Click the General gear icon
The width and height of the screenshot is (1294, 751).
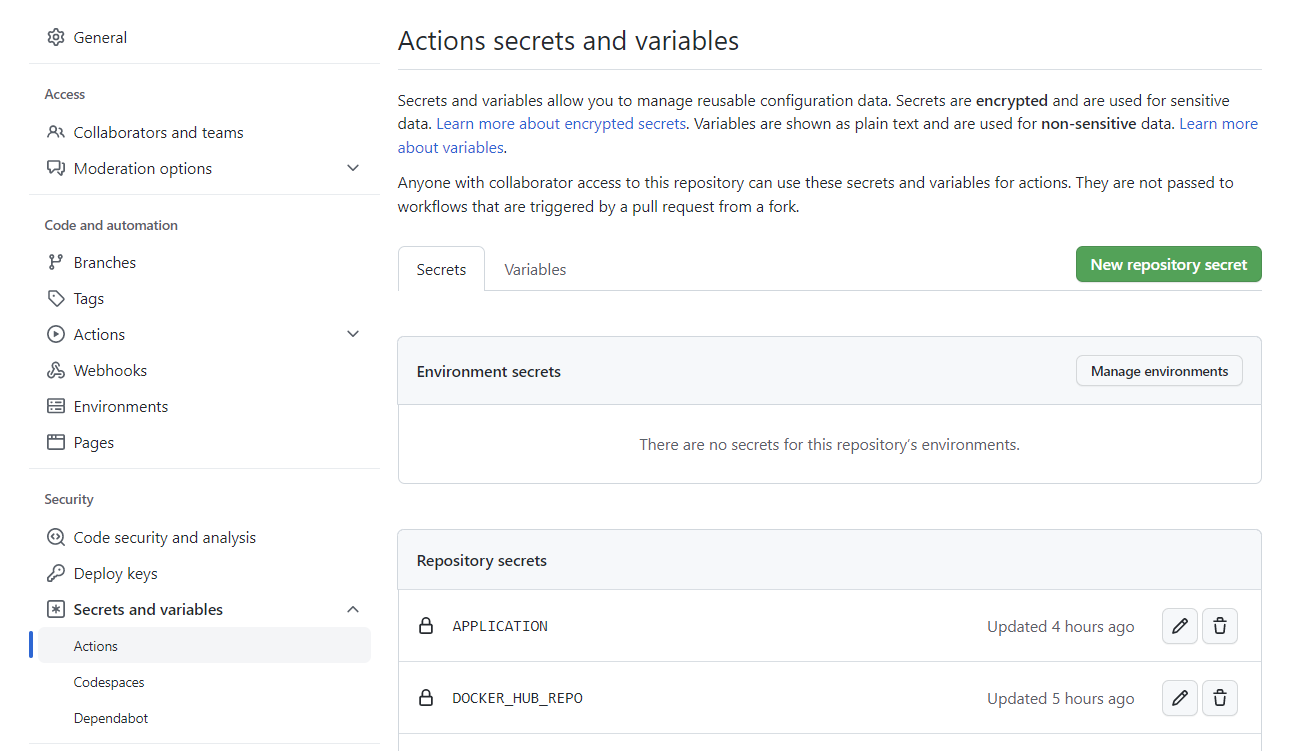(56, 38)
